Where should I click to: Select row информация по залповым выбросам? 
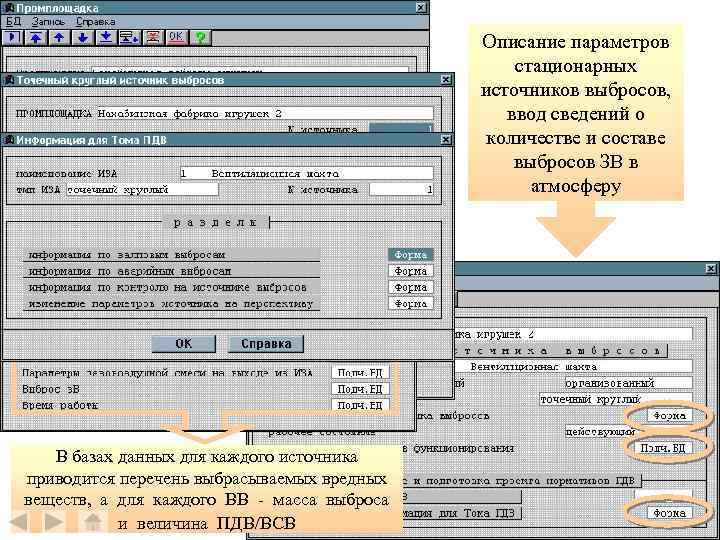171,255
